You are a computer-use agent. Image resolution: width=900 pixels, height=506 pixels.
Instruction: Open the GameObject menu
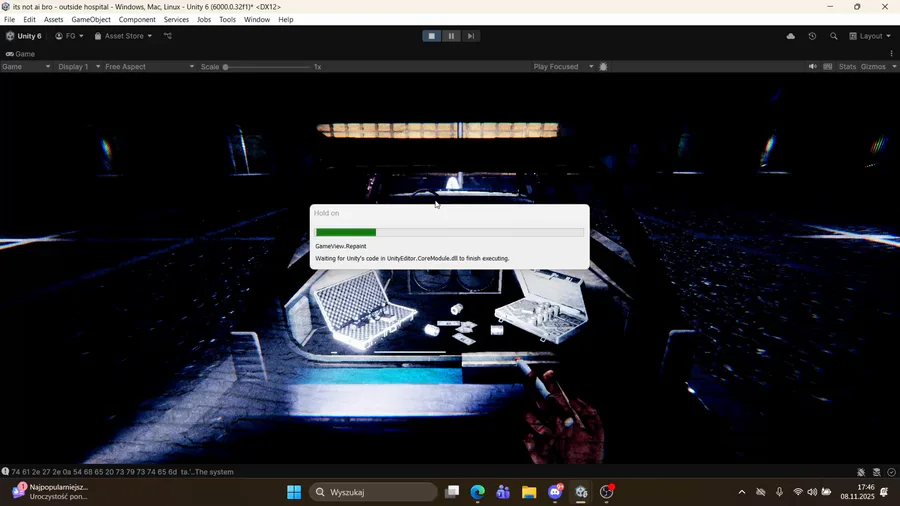[91, 20]
